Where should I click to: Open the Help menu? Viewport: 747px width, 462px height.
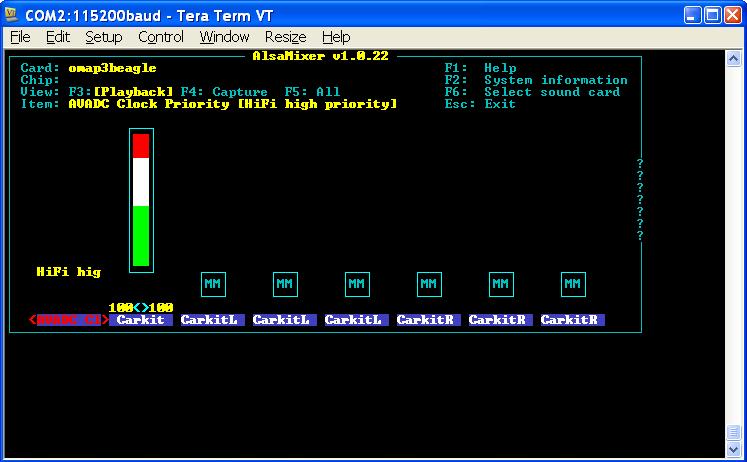[336, 37]
